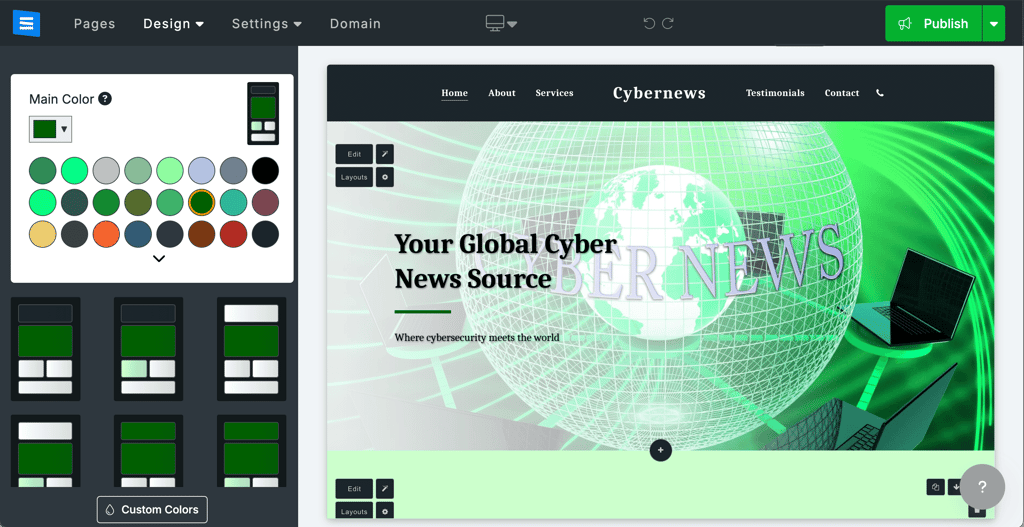Click Edit on the hero section
The height and width of the screenshot is (527, 1024).
point(354,154)
